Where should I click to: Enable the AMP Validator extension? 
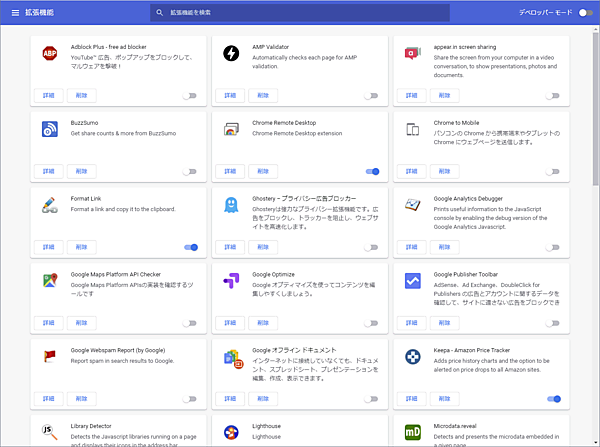click(371, 96)
